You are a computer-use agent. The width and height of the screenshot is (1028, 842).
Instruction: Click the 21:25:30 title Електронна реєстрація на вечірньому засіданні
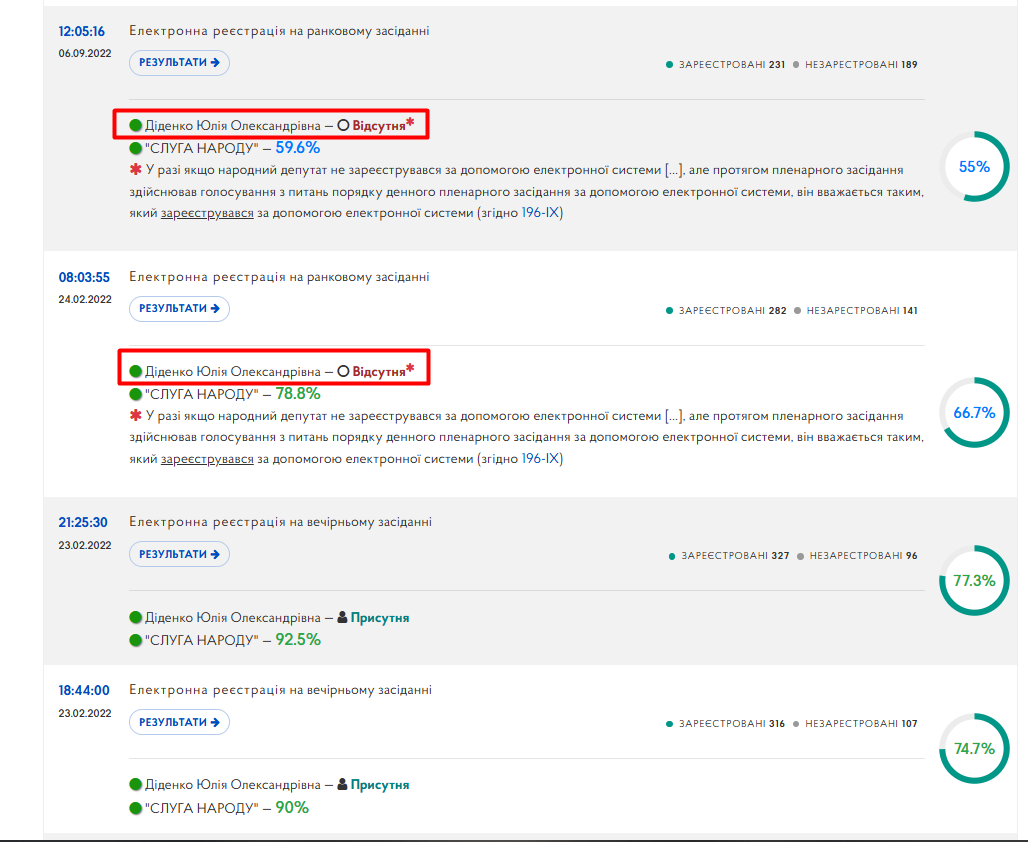(x=281, y=522)
